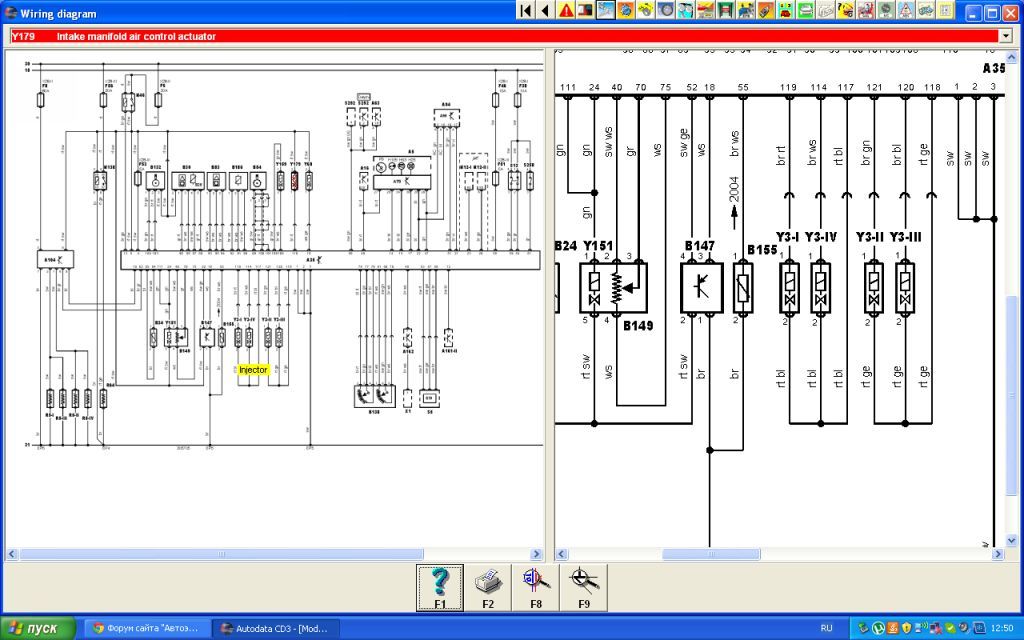The height and width of the screenshot is (640, 1024).
Task: Open the red warning triangle toolbar icon
Action: point(566,10)
